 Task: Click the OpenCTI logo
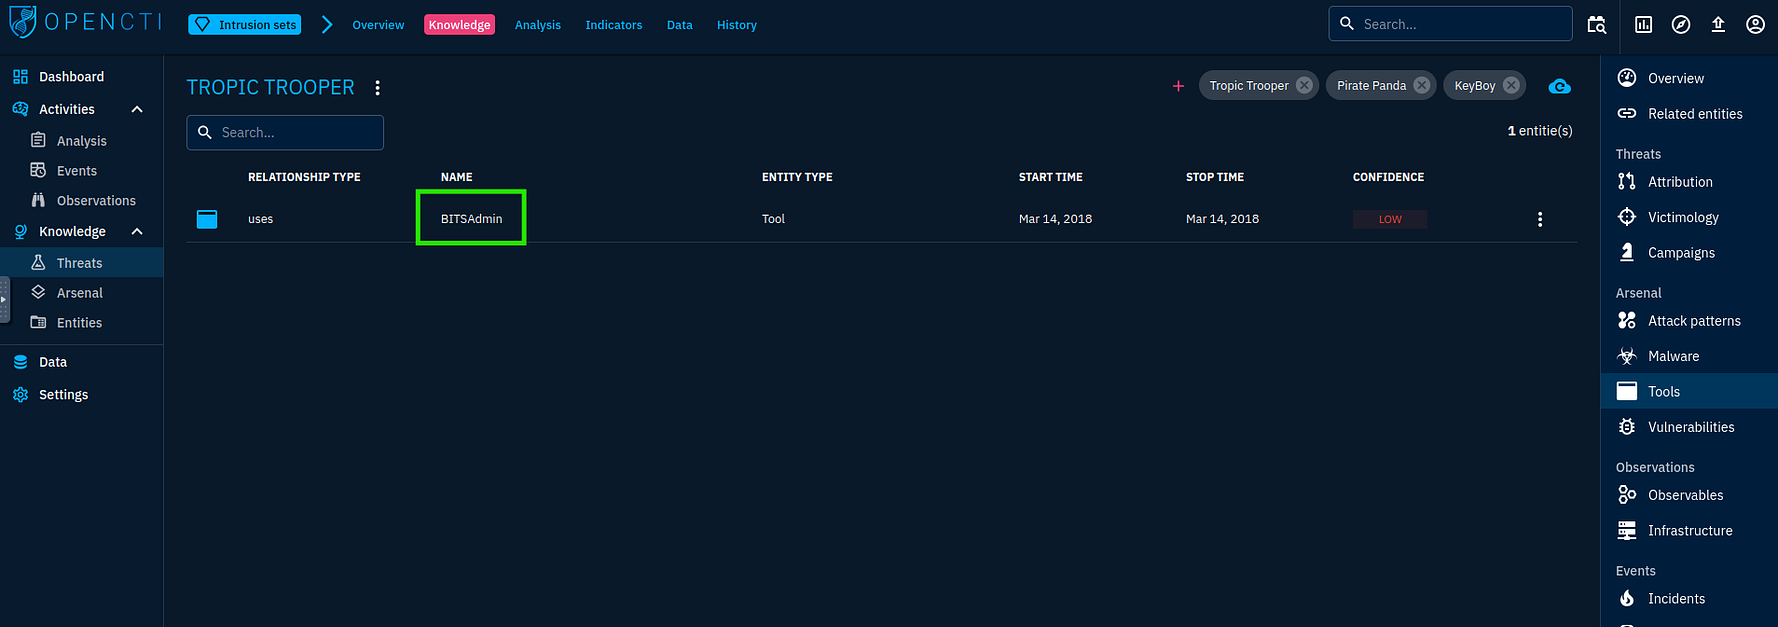coord(85,22)
